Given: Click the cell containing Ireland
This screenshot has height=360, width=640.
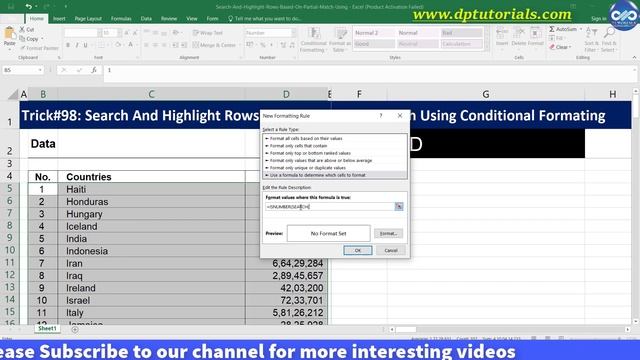Looking at the screenshot, I should [x=151, y=288].
